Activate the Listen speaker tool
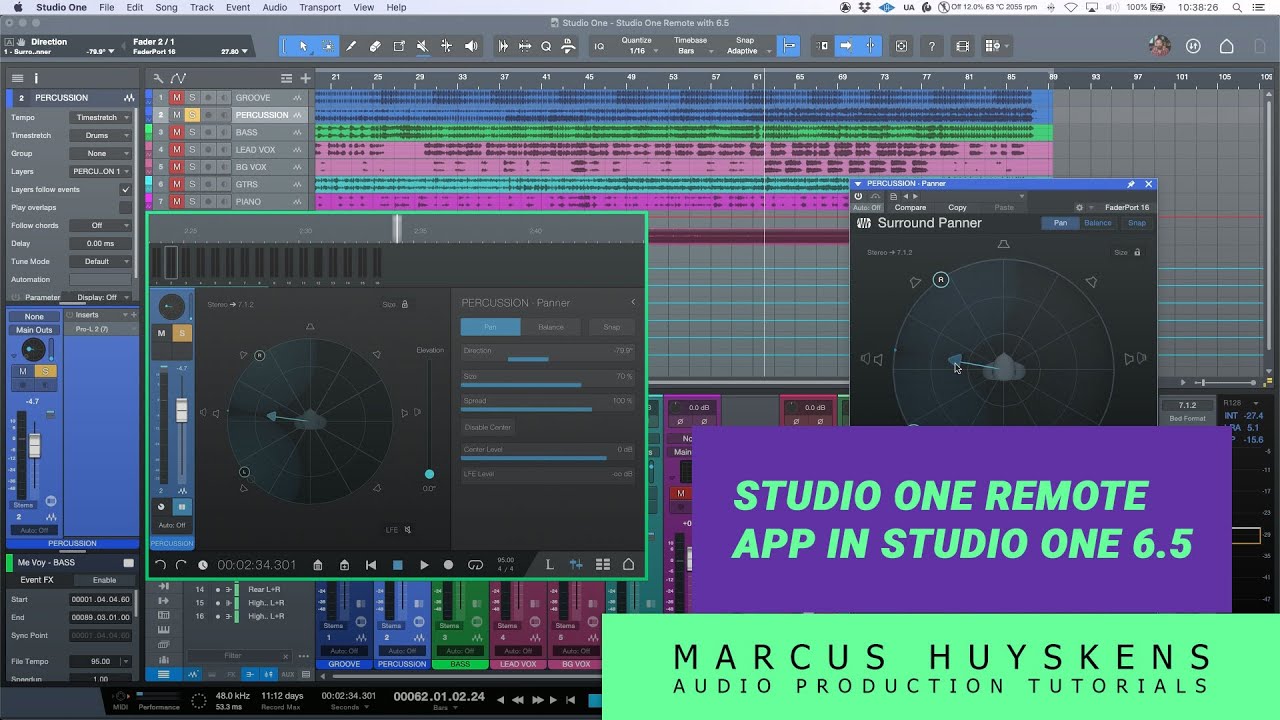 click(x=471, y=46)
